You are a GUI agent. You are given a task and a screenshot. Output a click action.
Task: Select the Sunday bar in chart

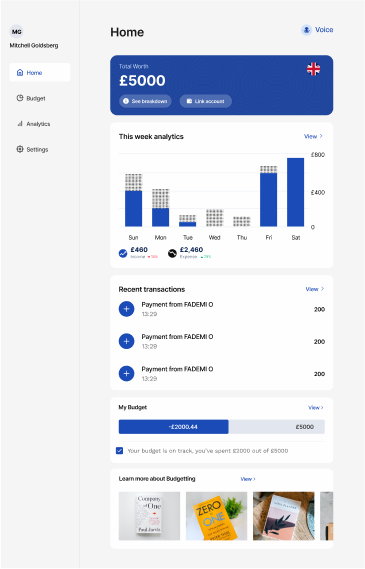click(134, 200)
